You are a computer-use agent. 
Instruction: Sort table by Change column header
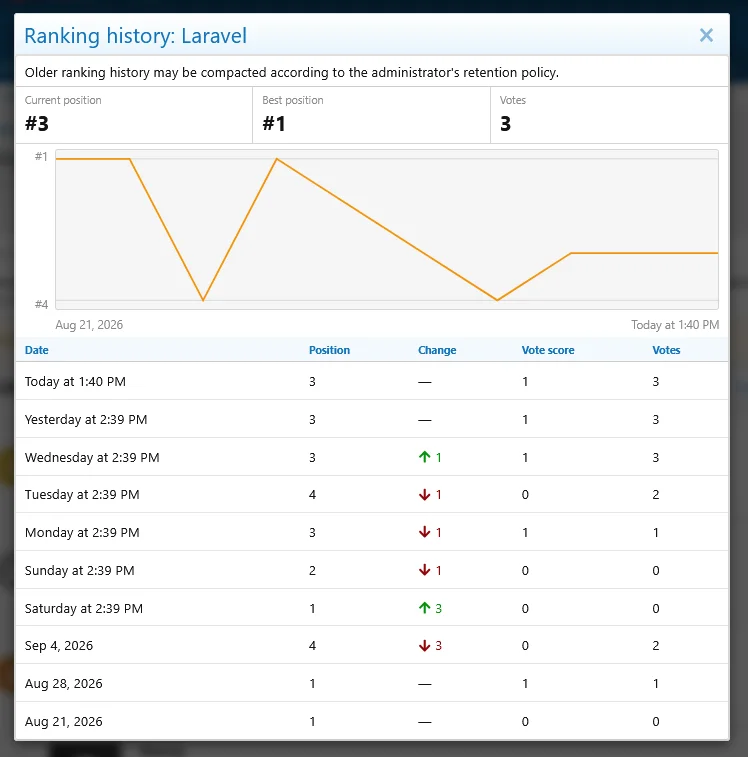[437, 350]
